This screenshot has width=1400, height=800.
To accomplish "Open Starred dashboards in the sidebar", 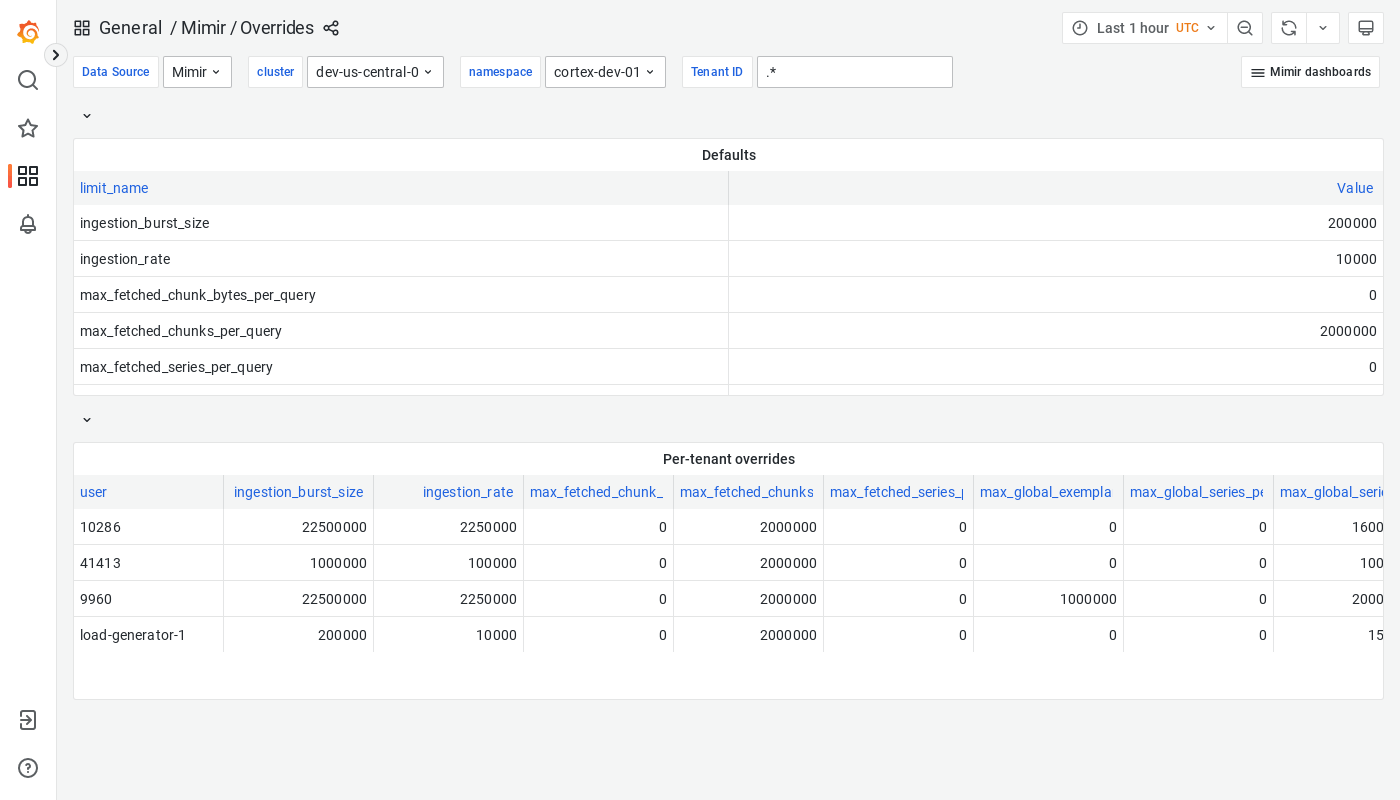I will pyautogui.click(x=27, y=128).
